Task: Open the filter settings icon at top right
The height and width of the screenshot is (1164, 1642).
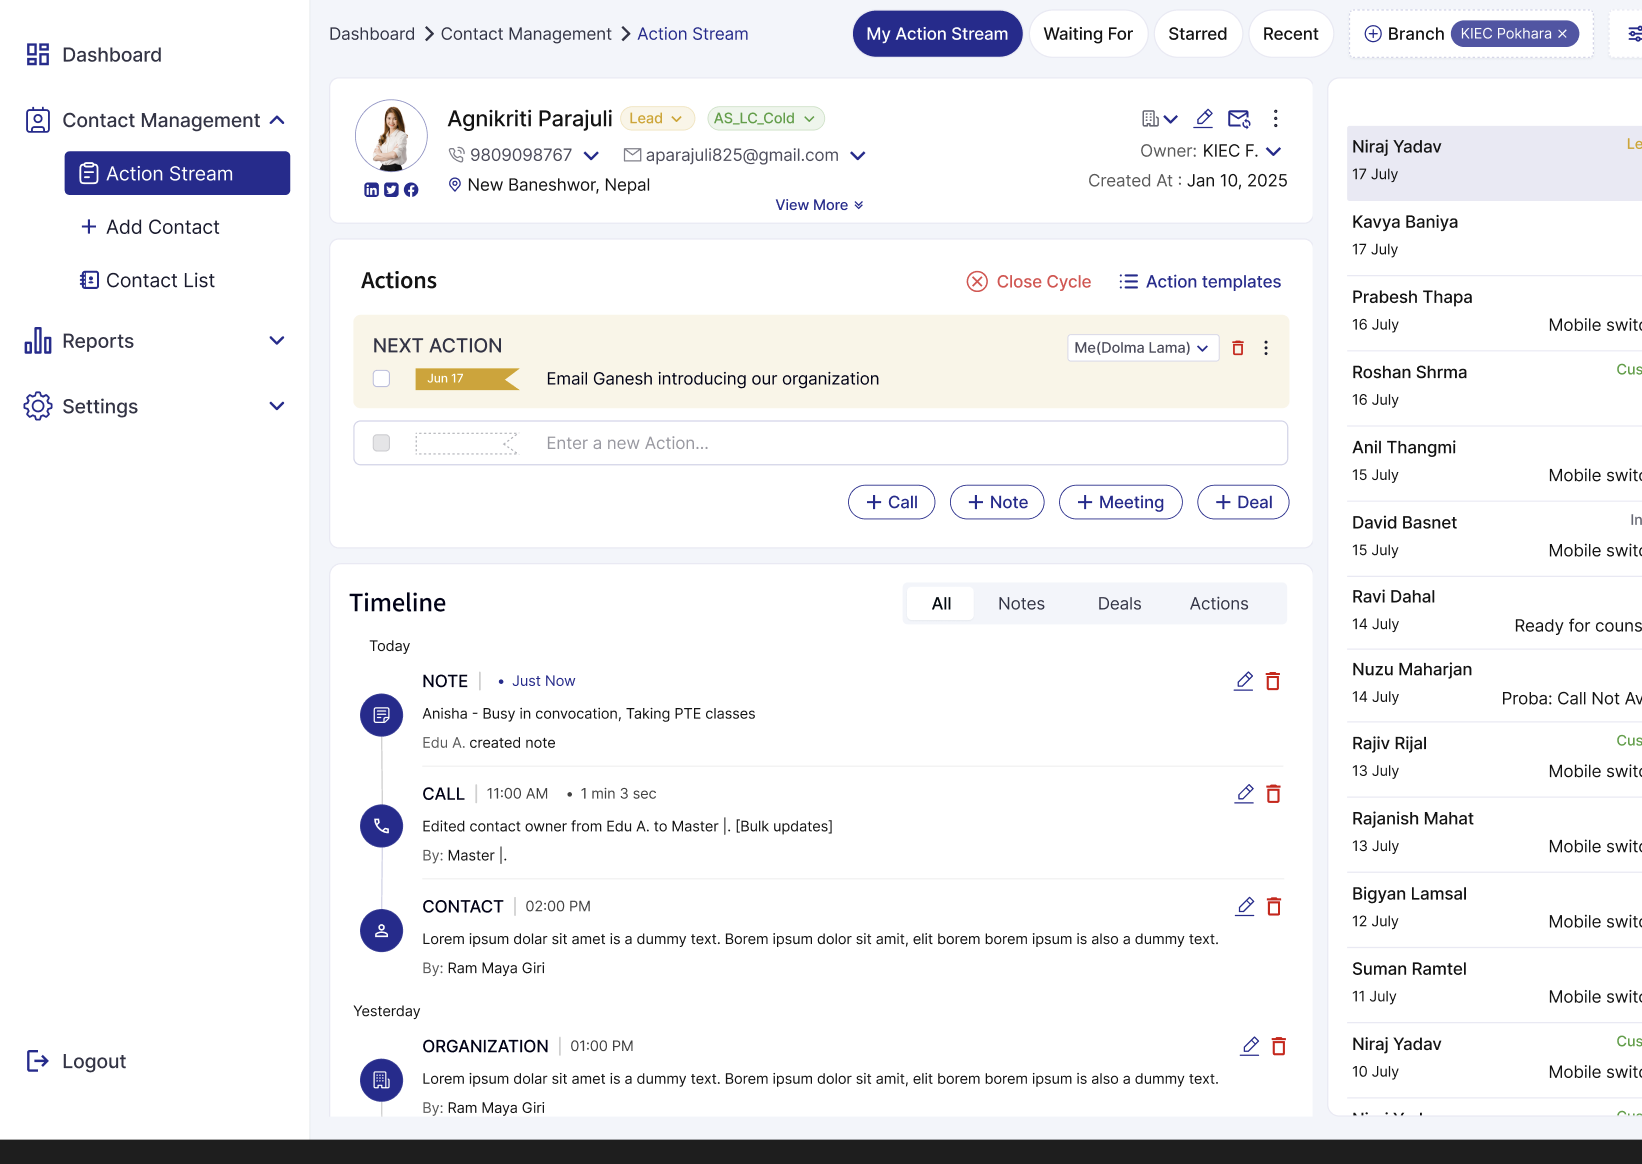Action: point(1634,34)
